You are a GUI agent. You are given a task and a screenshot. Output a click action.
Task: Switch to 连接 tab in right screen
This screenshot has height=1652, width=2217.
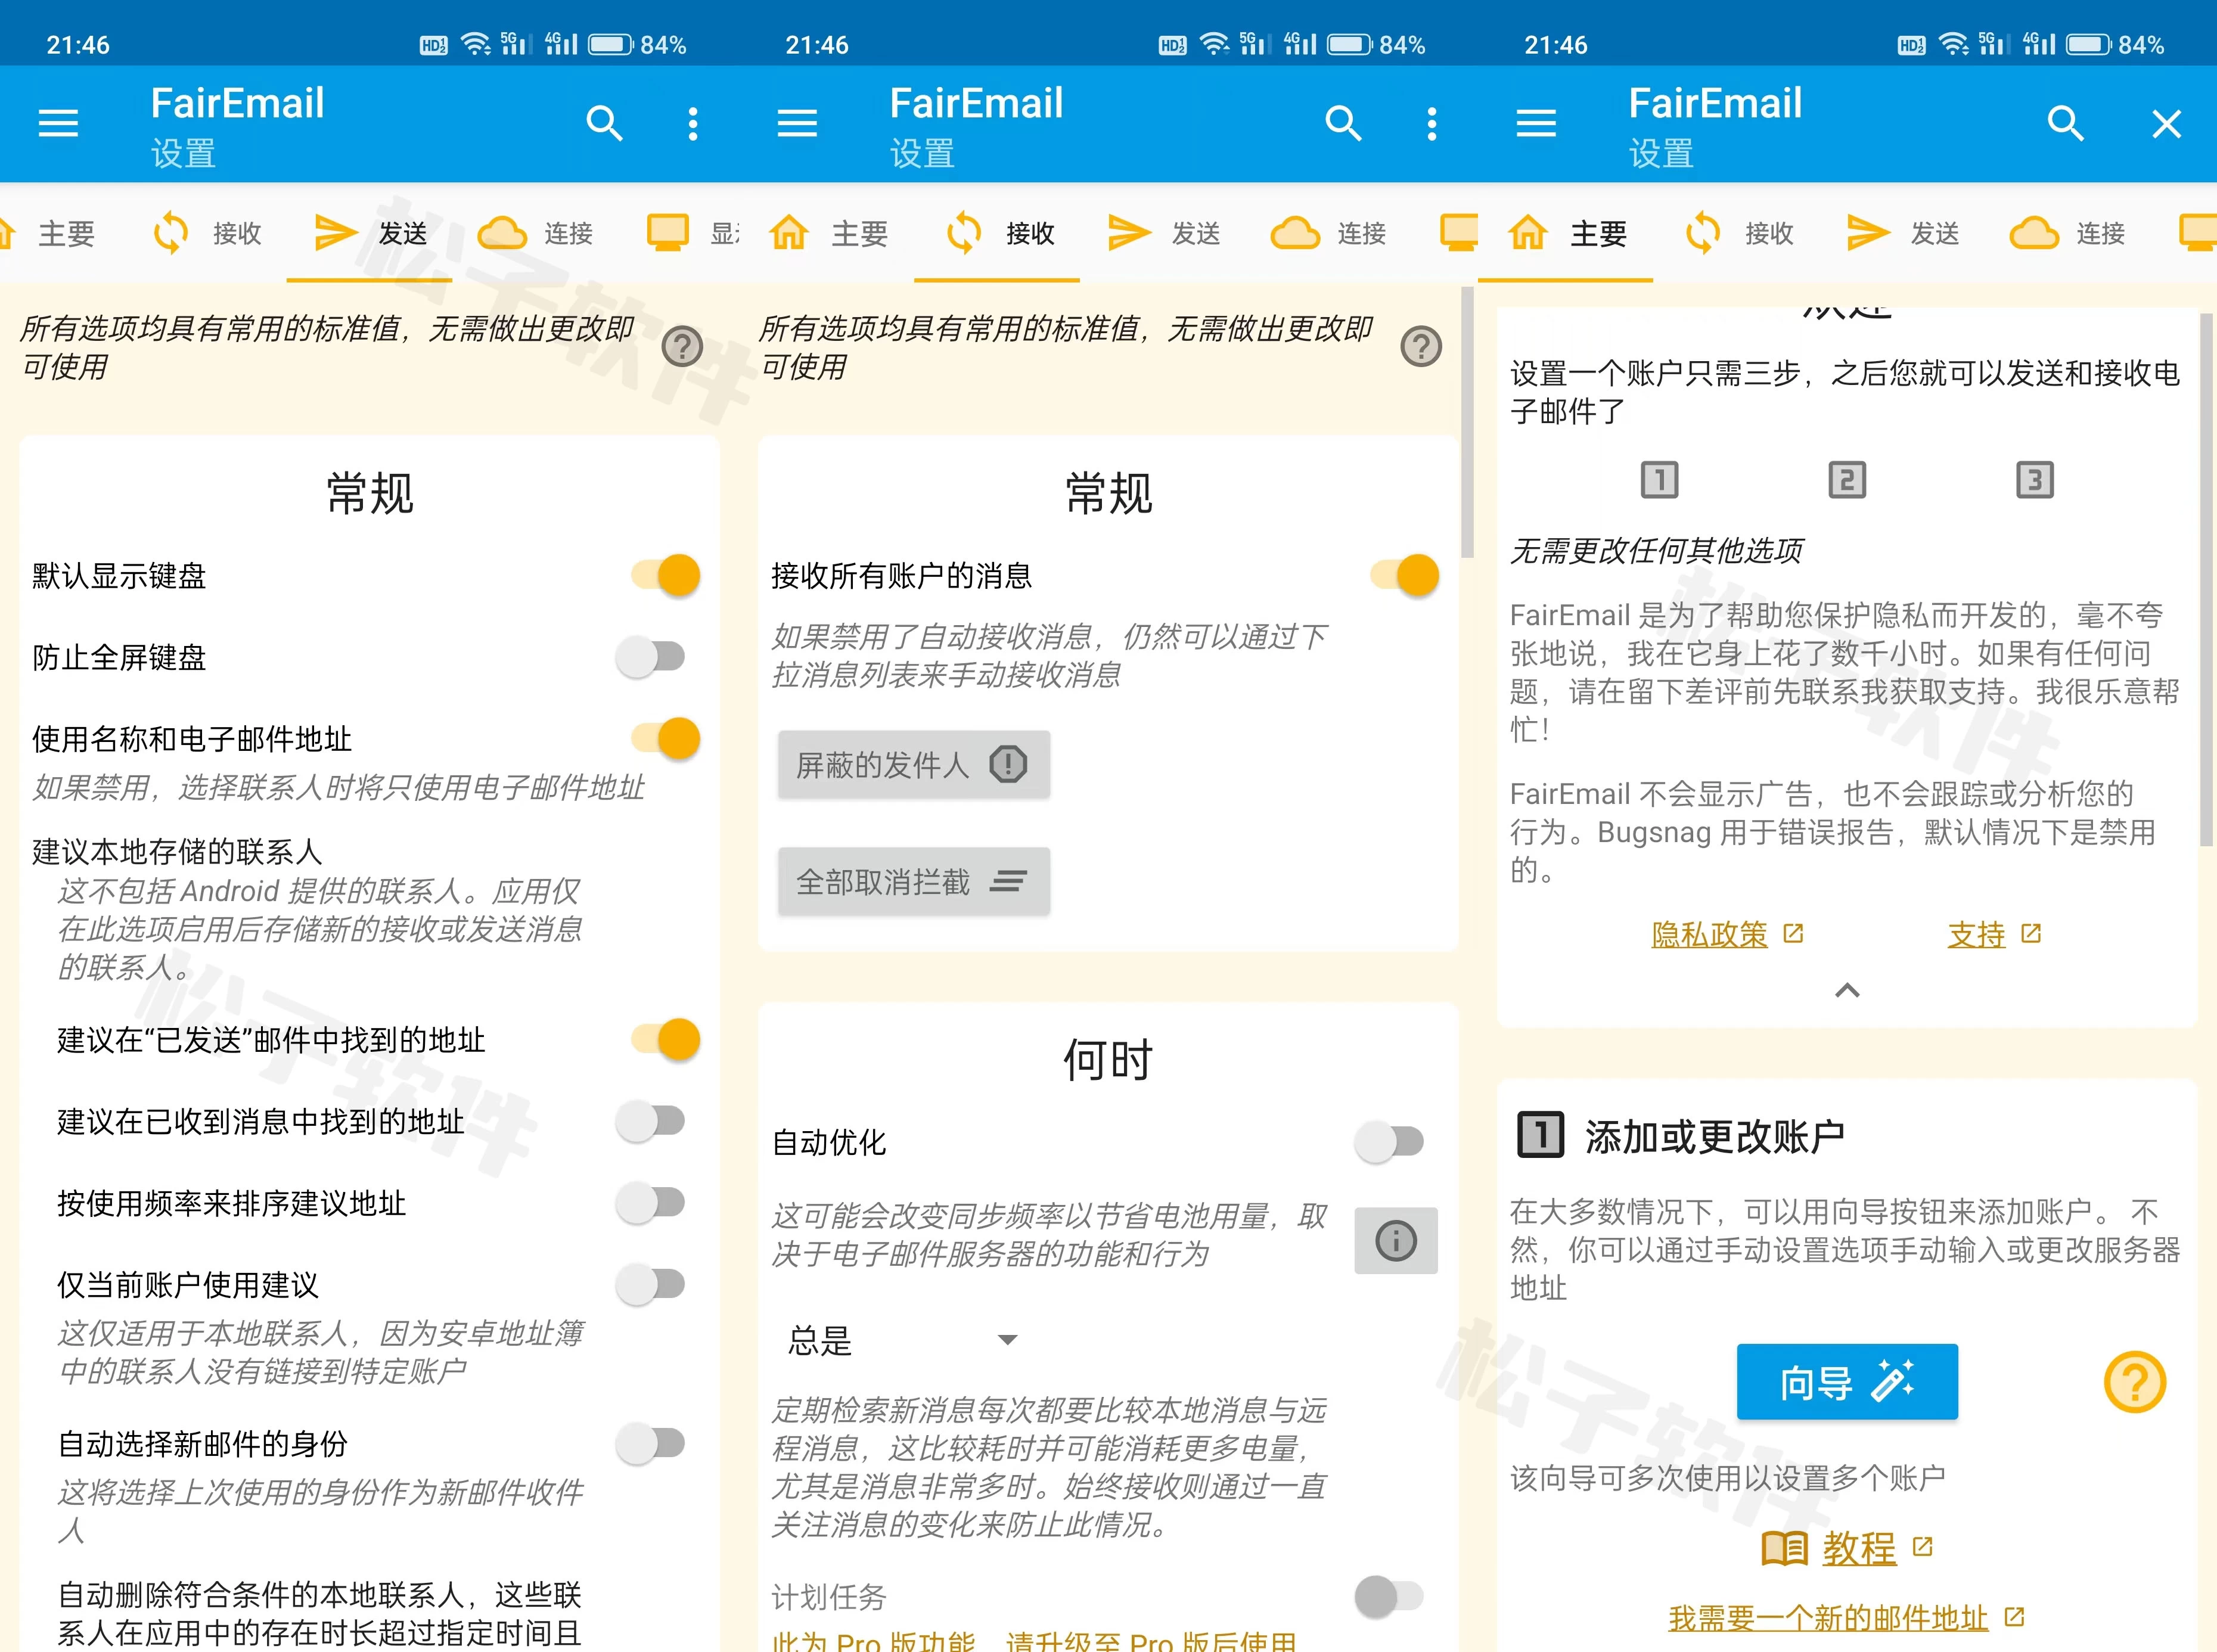2068,233
